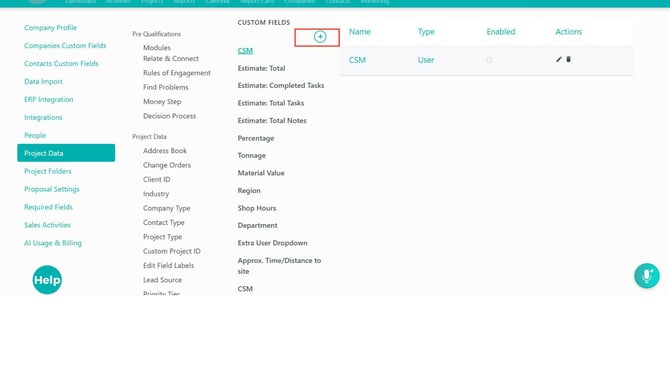Image resolution: width=670 pixels, height=376 pixels.
Task: Open the round Help button
Action: click(x=47, y=280)
